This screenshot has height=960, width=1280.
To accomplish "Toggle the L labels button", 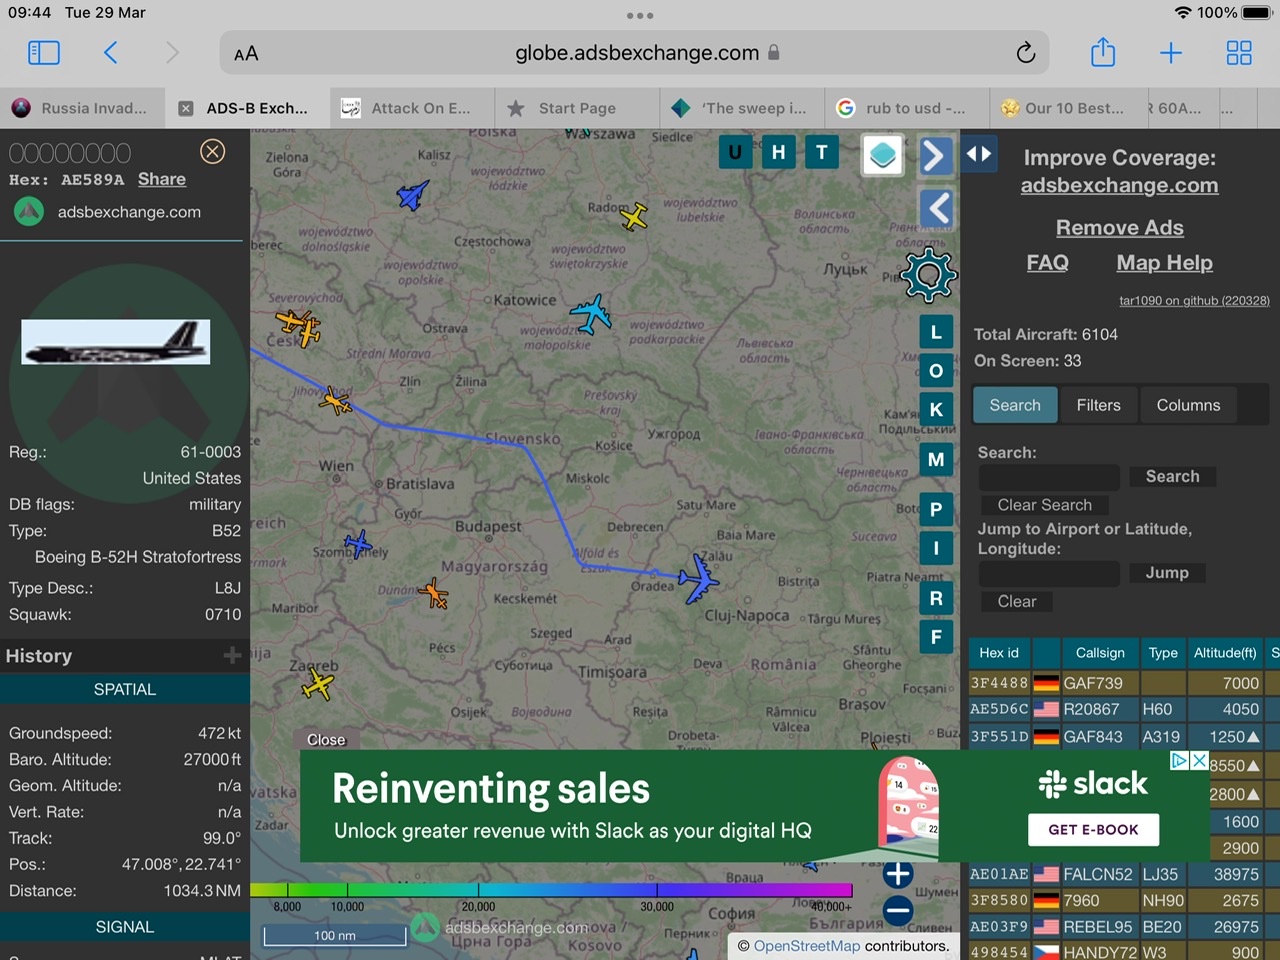I will (936, 332).
